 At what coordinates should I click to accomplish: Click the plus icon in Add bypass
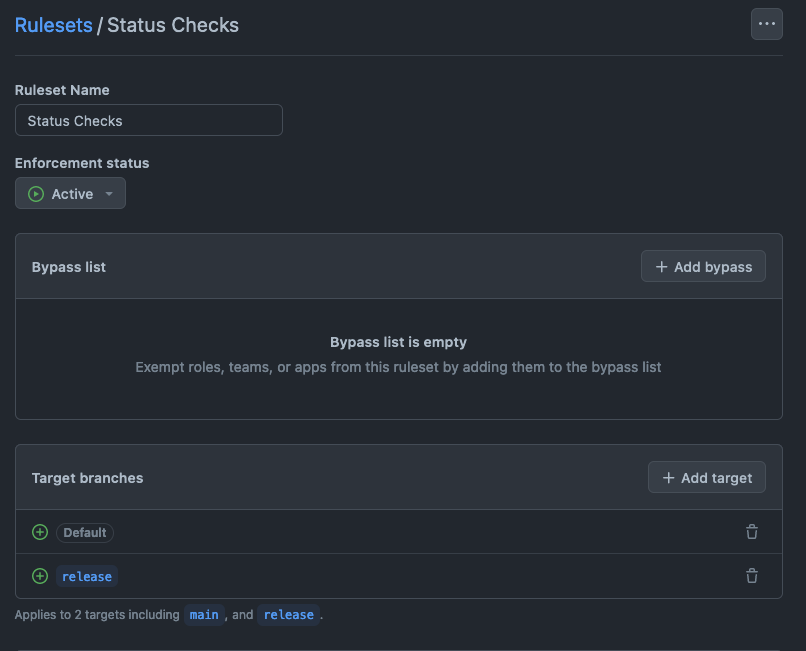[661, 267]
